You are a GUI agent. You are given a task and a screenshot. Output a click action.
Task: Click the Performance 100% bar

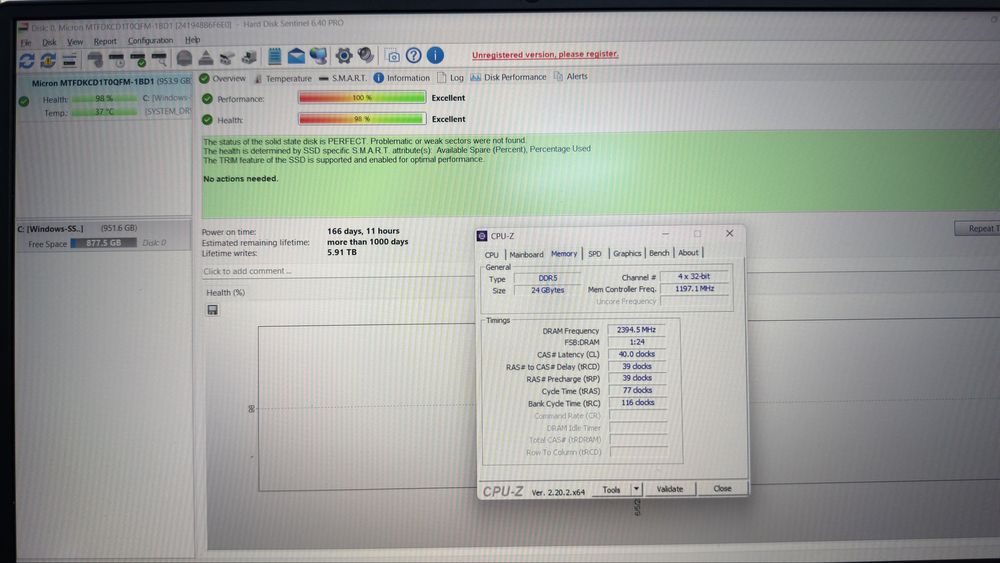(362, 98)
